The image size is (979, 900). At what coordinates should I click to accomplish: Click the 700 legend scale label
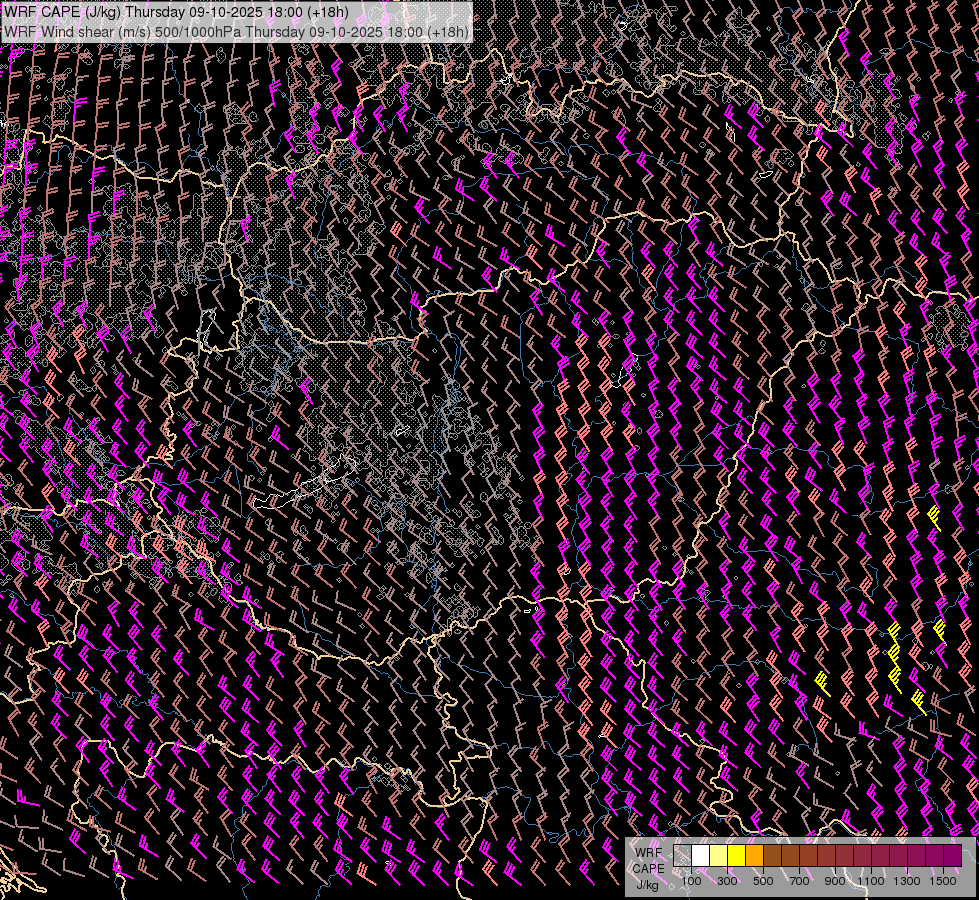tap(799, 881)
